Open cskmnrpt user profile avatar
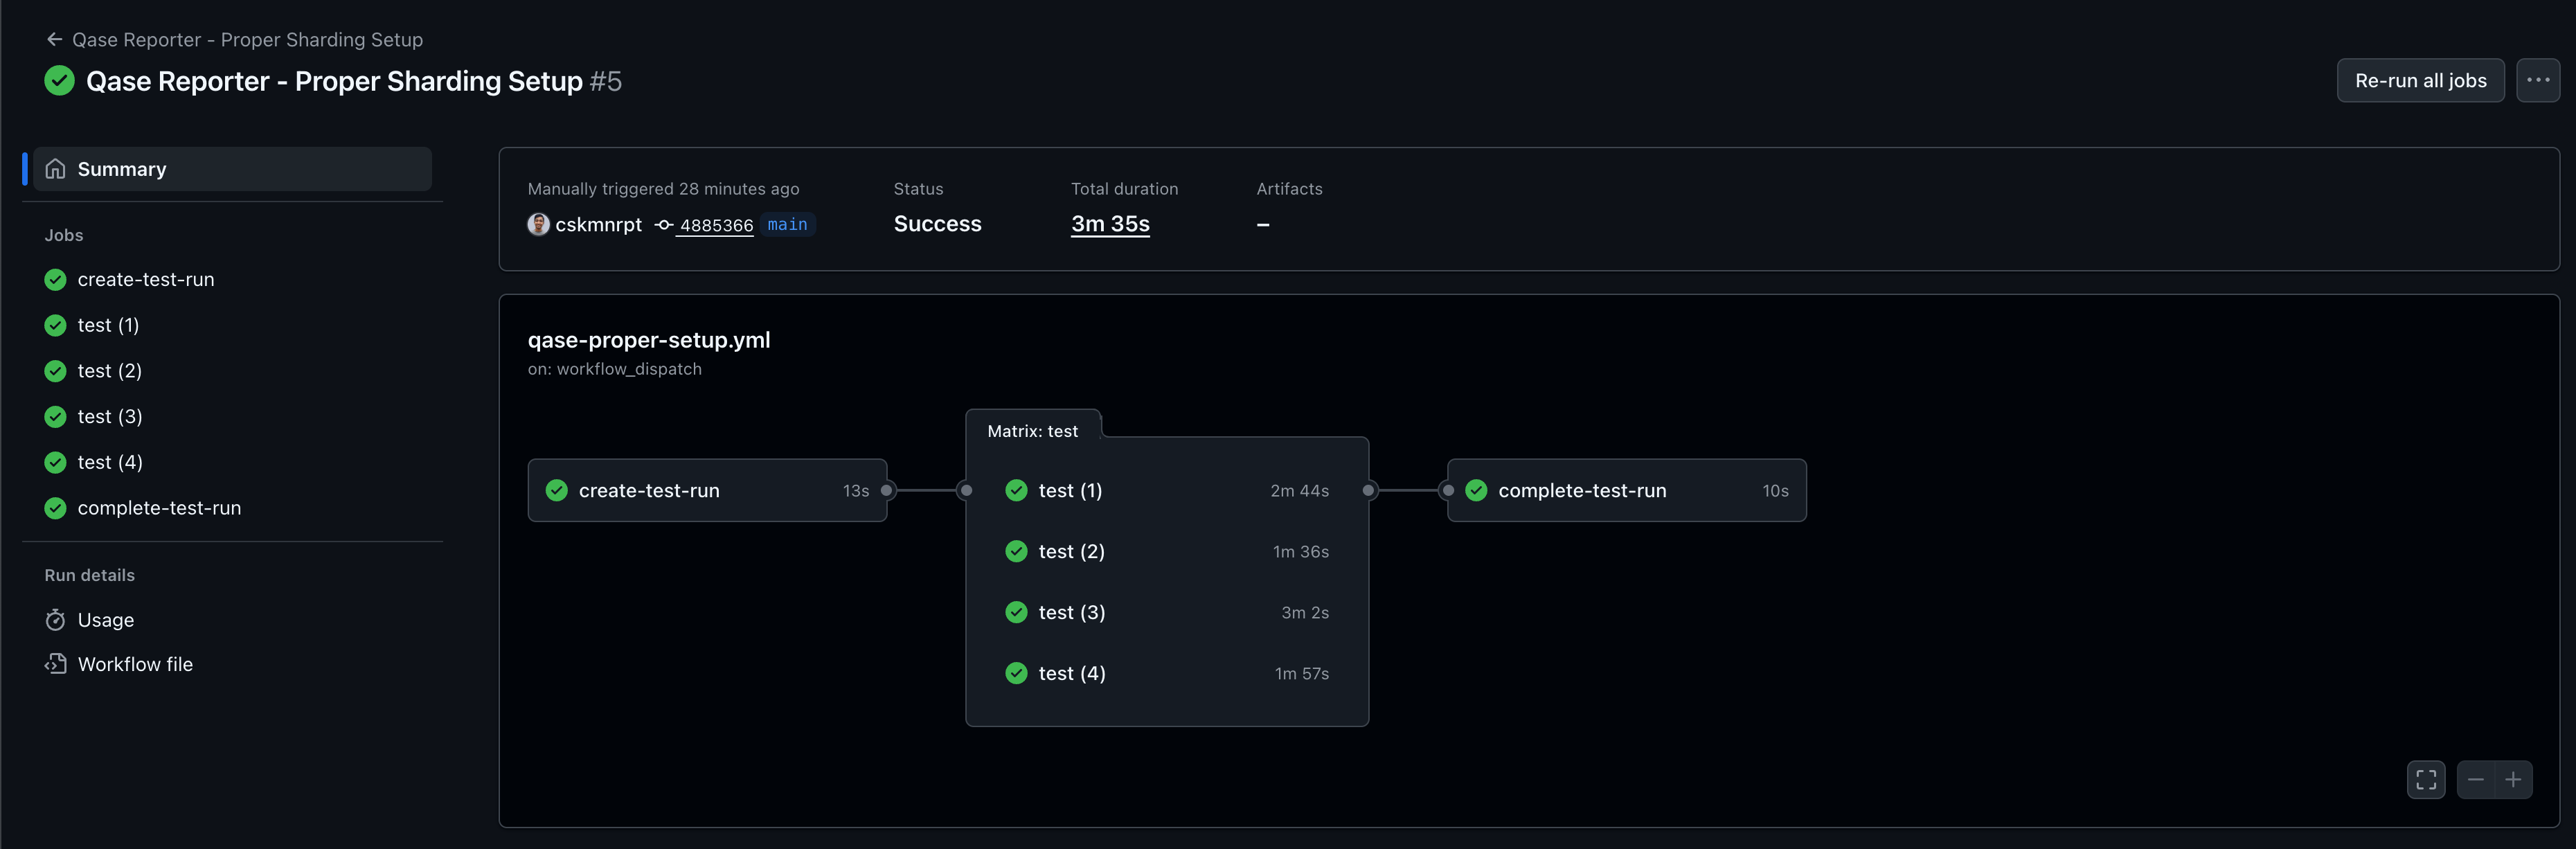The image size is (2576, 849). coord(538,224)
